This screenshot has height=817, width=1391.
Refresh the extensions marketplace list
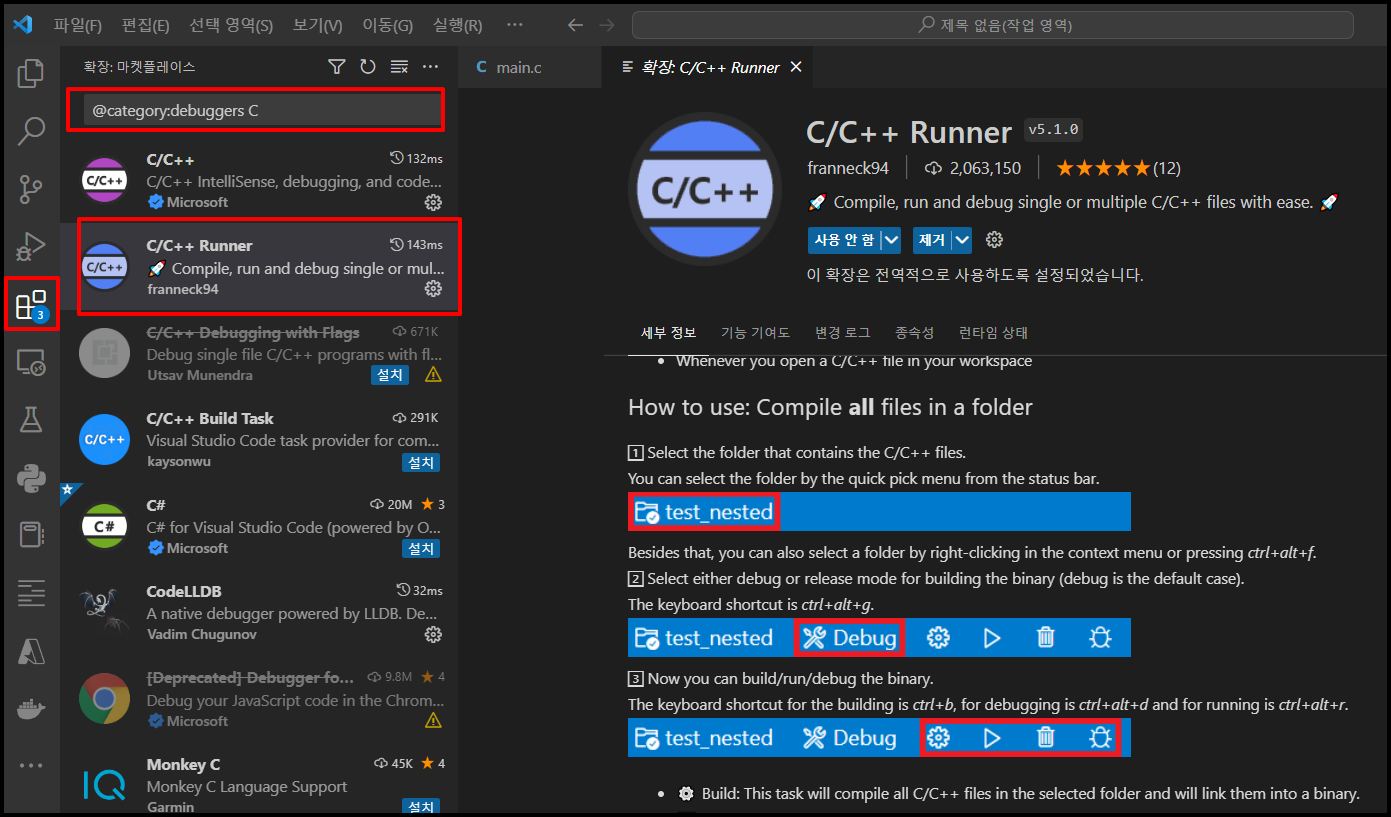tap(368, 67)
